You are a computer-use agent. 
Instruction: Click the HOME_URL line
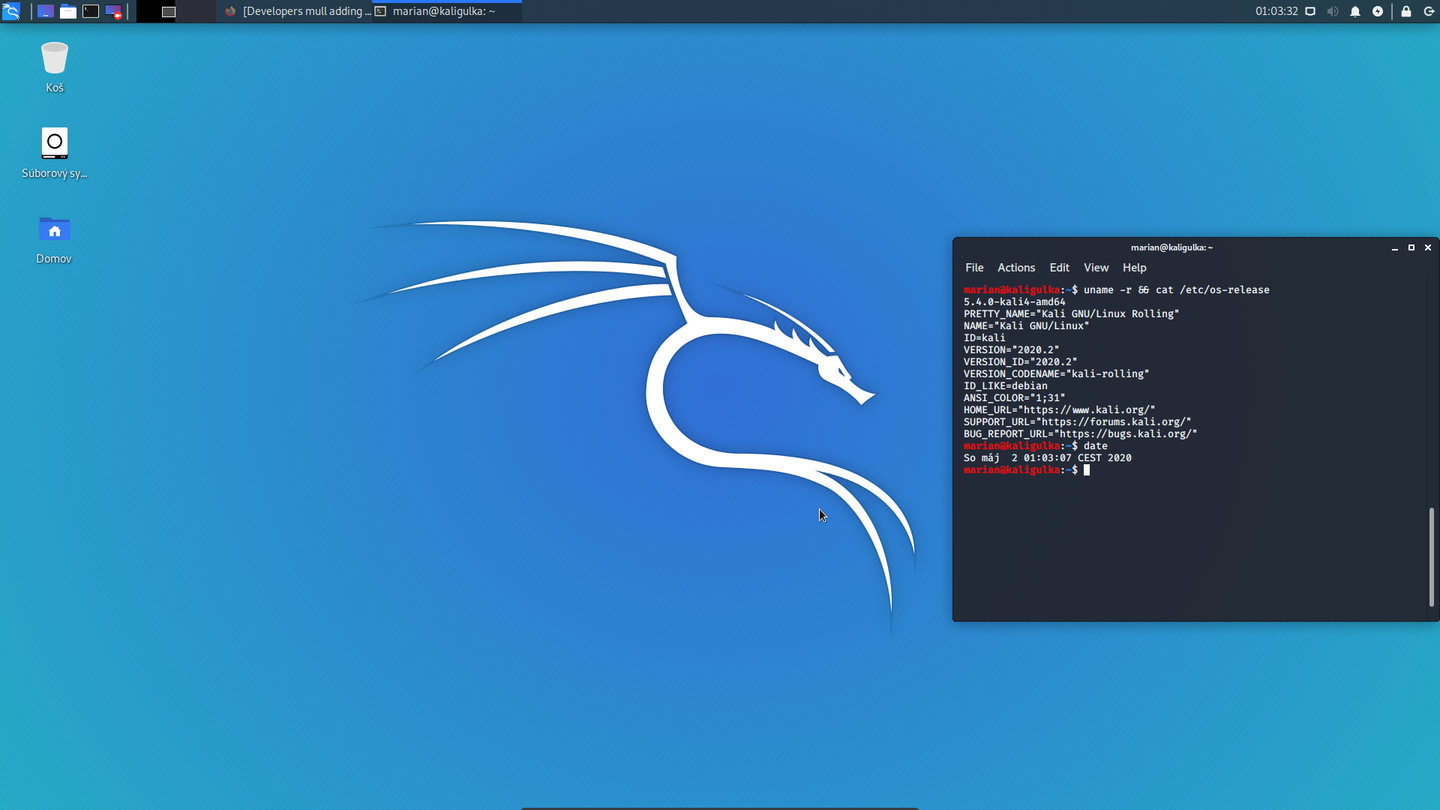pyautogui.click(x=1060, y=410)
